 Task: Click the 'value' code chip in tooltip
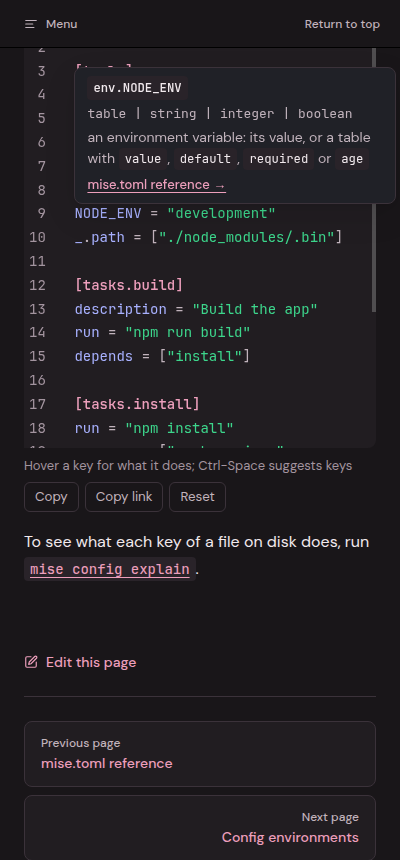143,159
